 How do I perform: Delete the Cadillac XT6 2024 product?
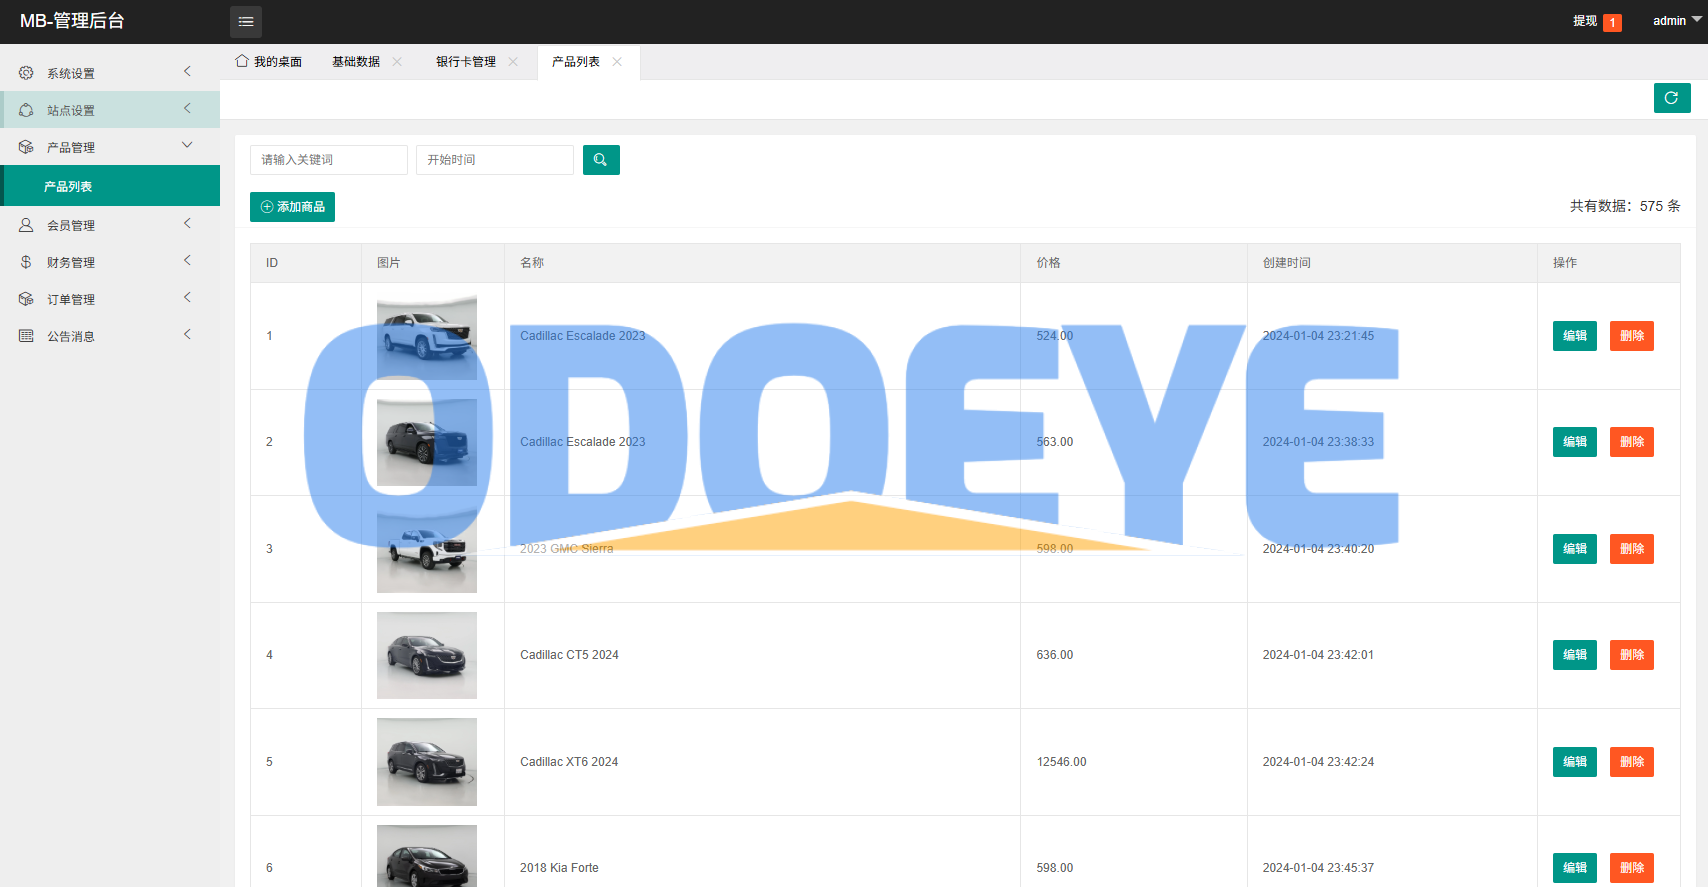(x=1632, y=762)
